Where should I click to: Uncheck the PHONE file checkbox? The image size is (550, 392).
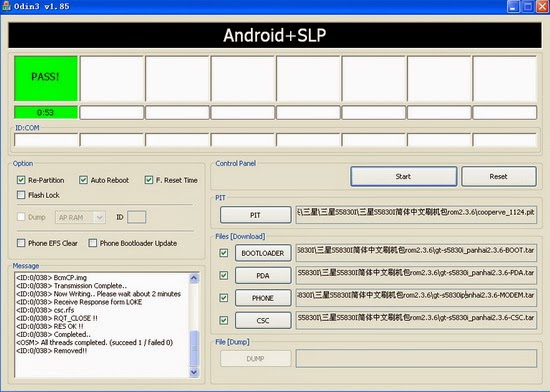tap(223, 298)
